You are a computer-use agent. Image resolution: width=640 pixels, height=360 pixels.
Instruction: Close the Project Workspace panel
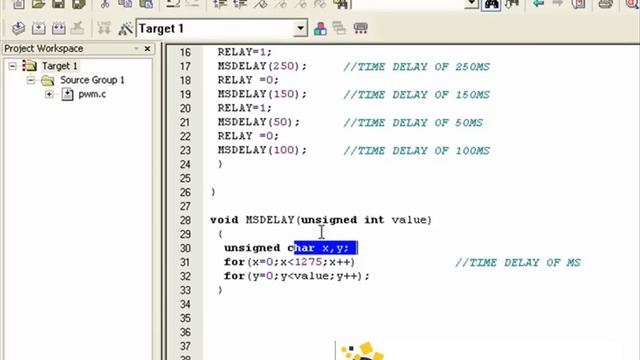click(x=147, y=49)
